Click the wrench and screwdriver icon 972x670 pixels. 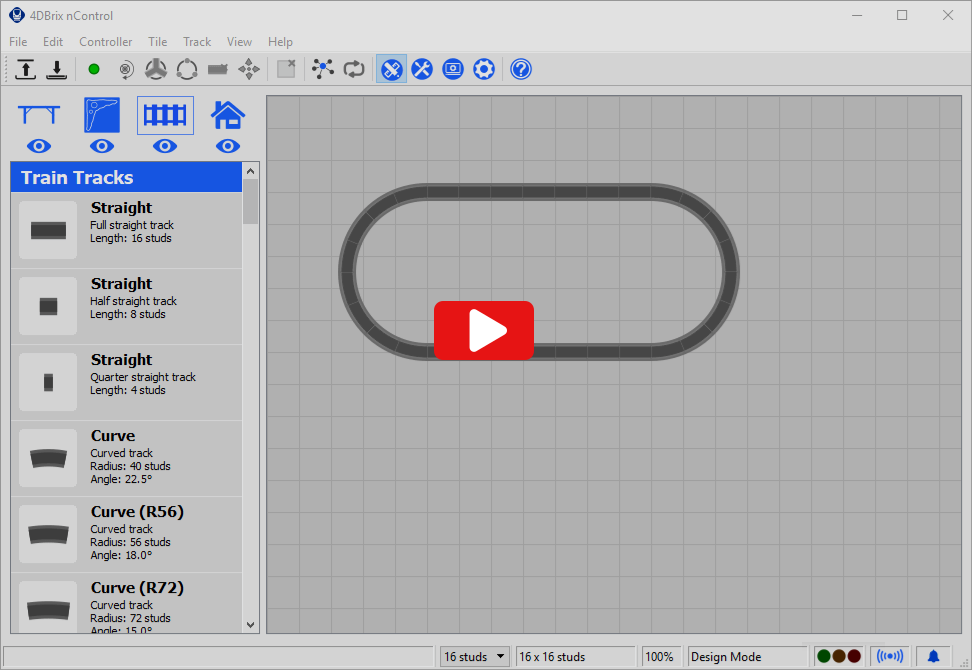(x=422, y=69)
